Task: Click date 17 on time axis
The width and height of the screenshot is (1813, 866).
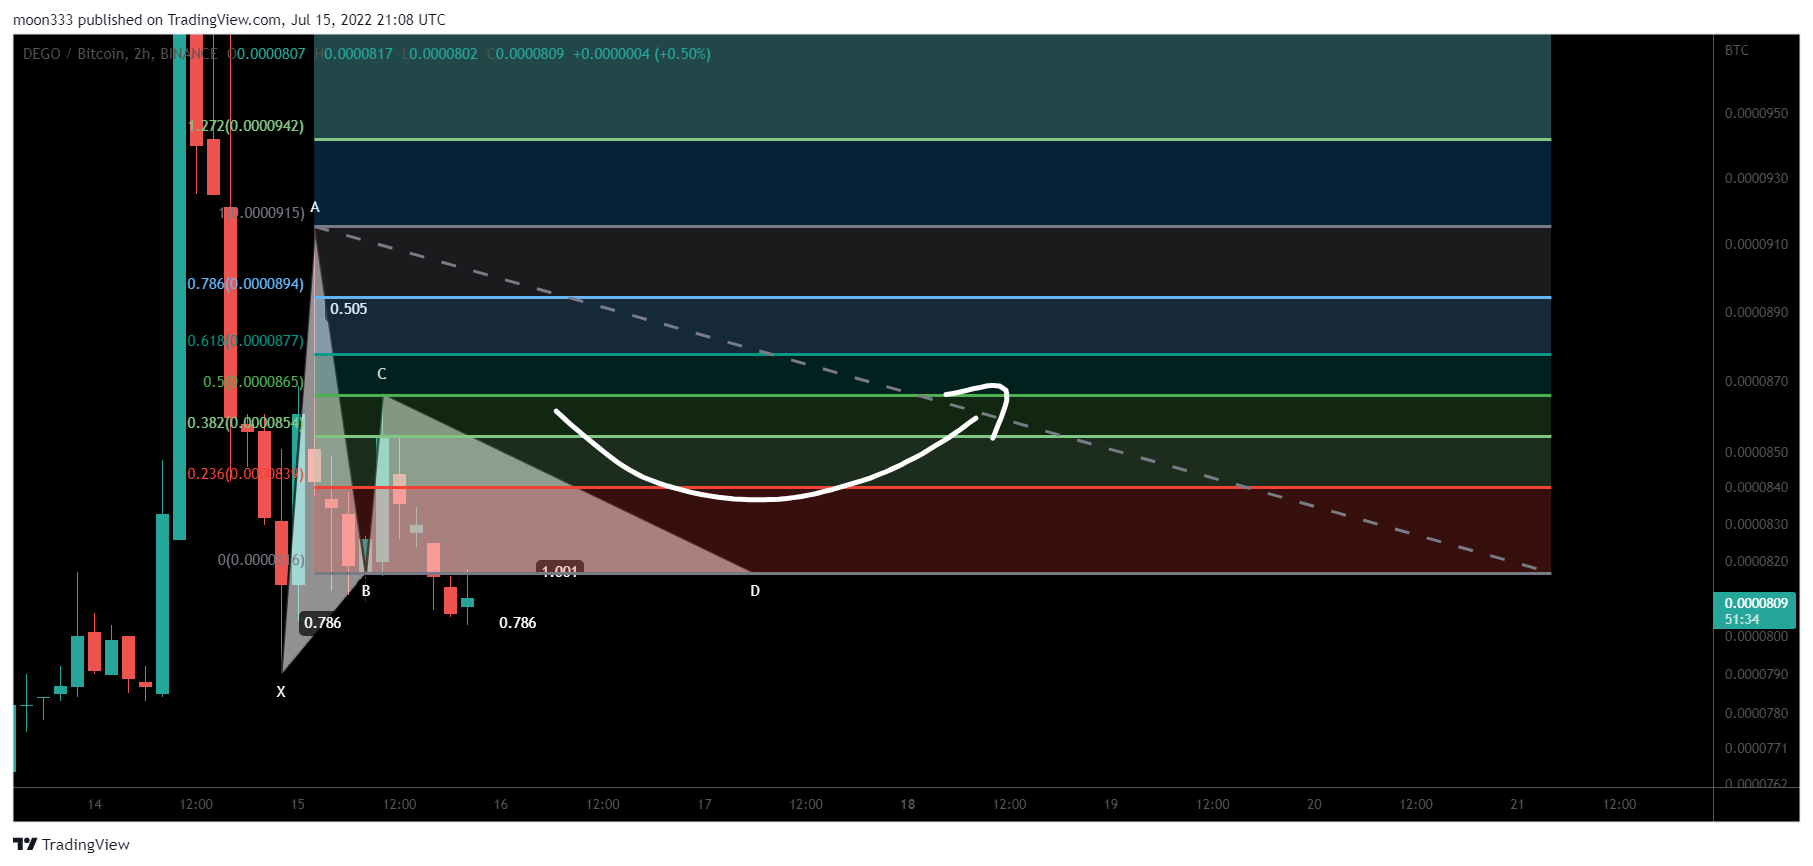Action: click(705, 804)
